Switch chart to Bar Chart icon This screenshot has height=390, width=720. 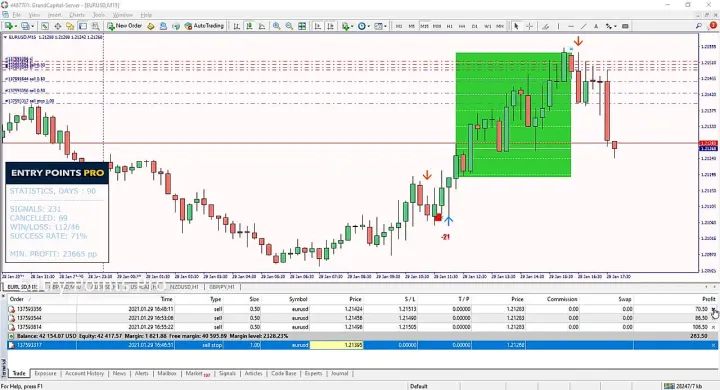pos(237,26)
